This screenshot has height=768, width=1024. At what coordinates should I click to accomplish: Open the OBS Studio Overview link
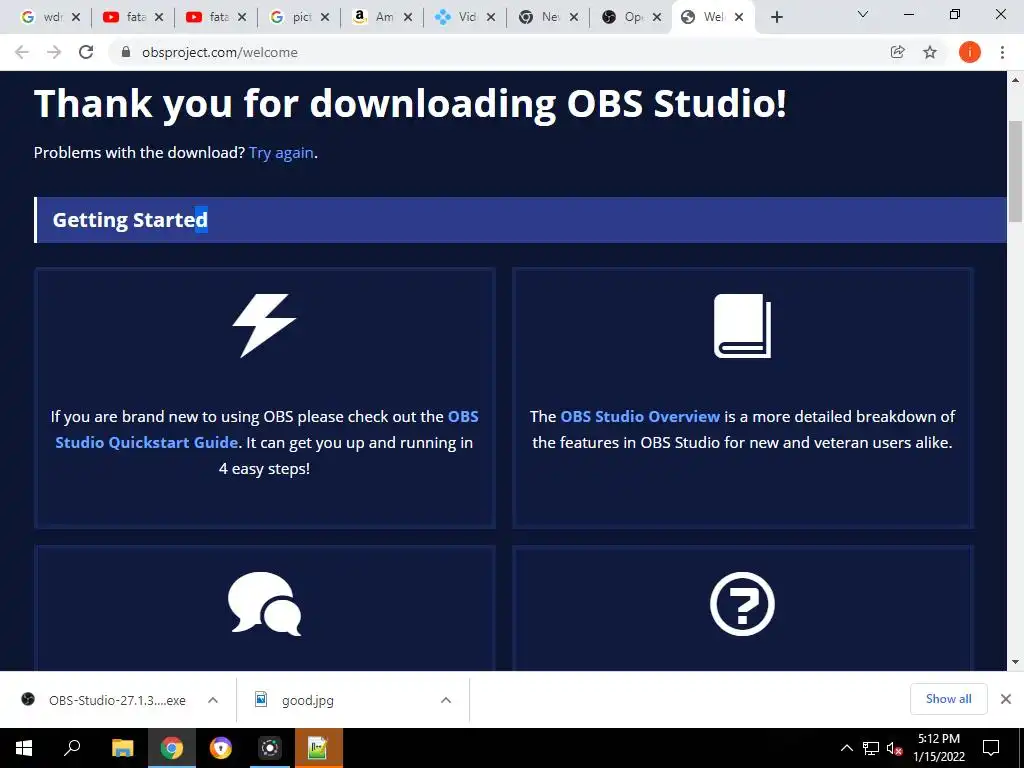(x=640, y=417)
